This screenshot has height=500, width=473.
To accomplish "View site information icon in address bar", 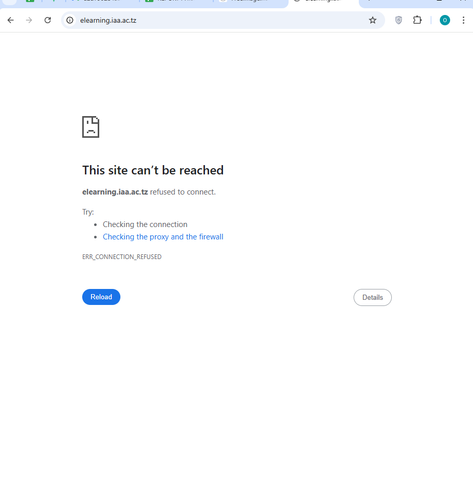I will 70,20.
